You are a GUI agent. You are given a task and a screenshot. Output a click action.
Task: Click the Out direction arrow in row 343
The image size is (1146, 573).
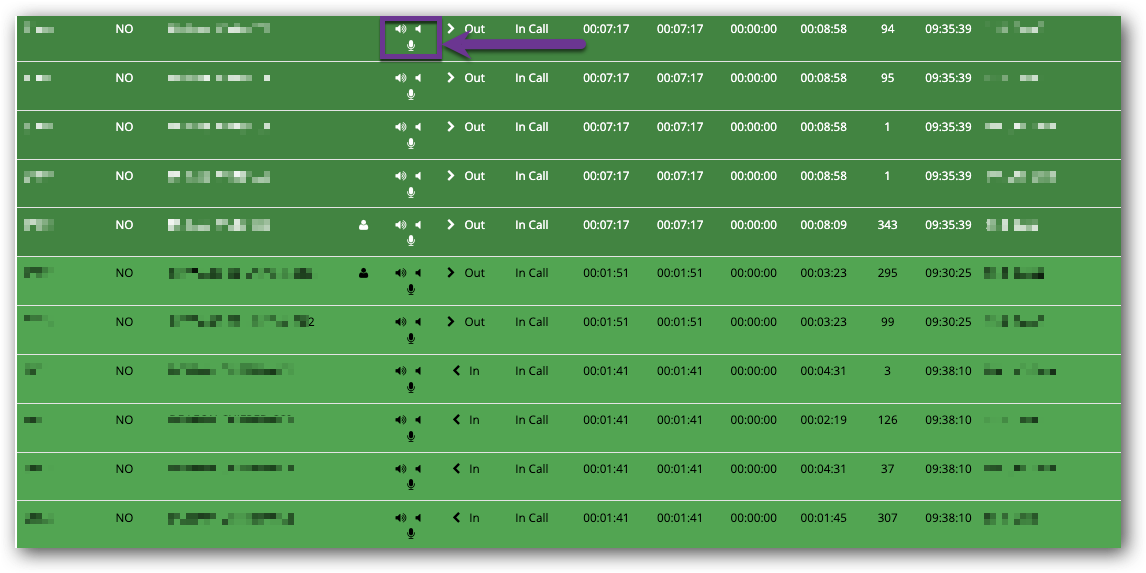click(451, 224)
